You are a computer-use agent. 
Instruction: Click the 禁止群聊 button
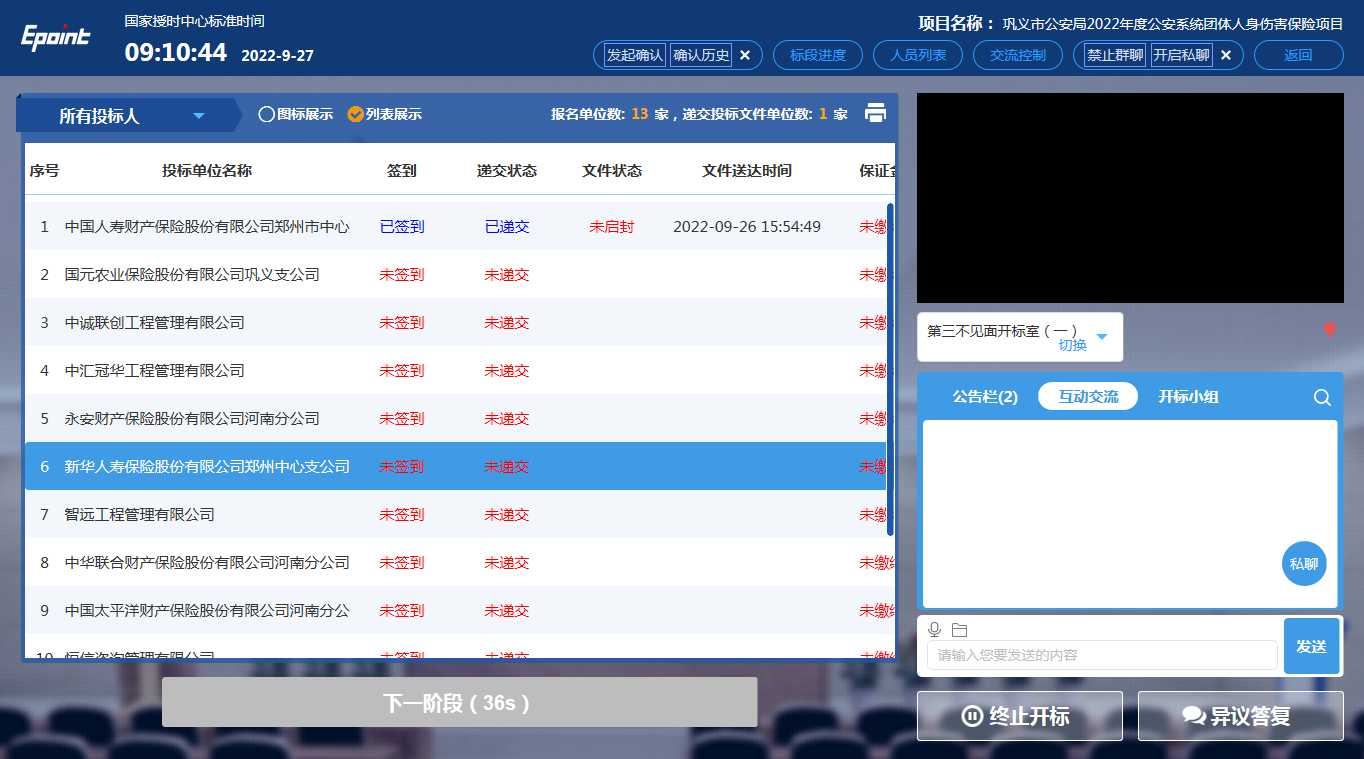pos(1115,55)
